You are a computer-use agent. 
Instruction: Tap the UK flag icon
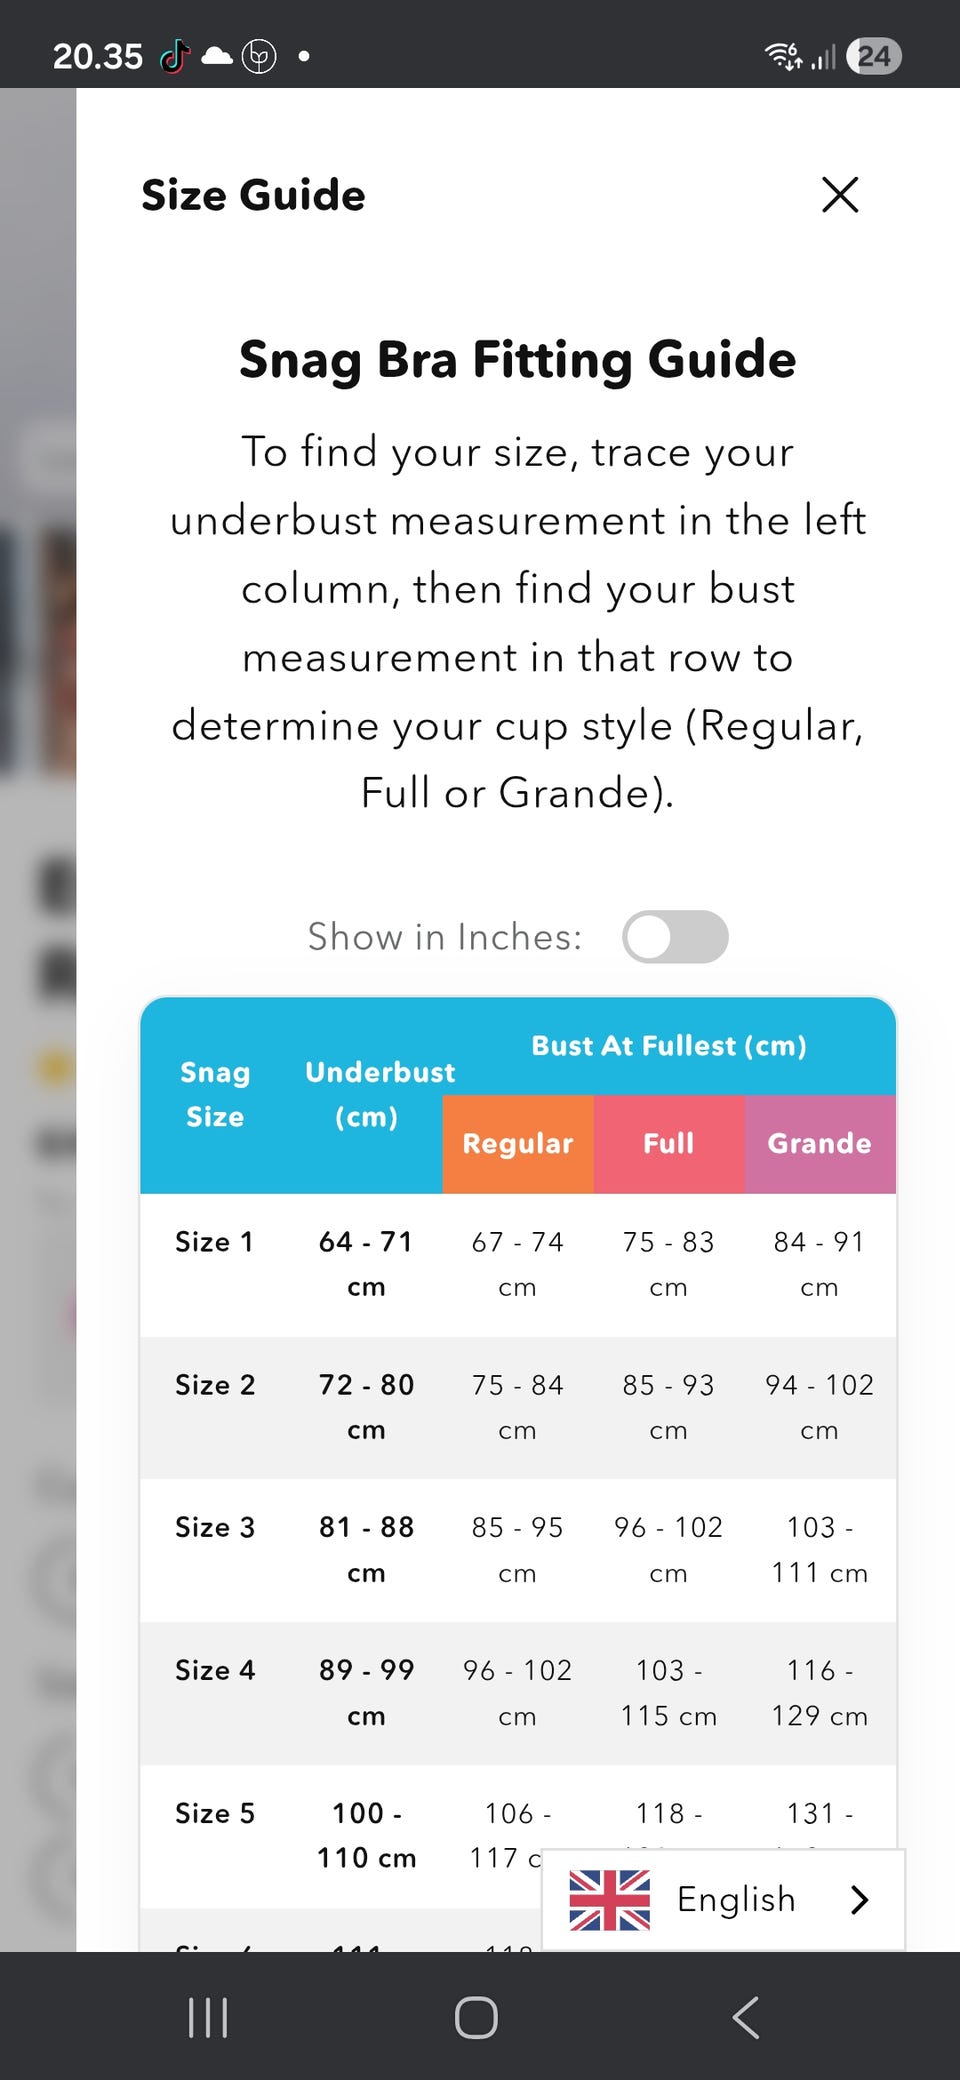[609, 1900]
